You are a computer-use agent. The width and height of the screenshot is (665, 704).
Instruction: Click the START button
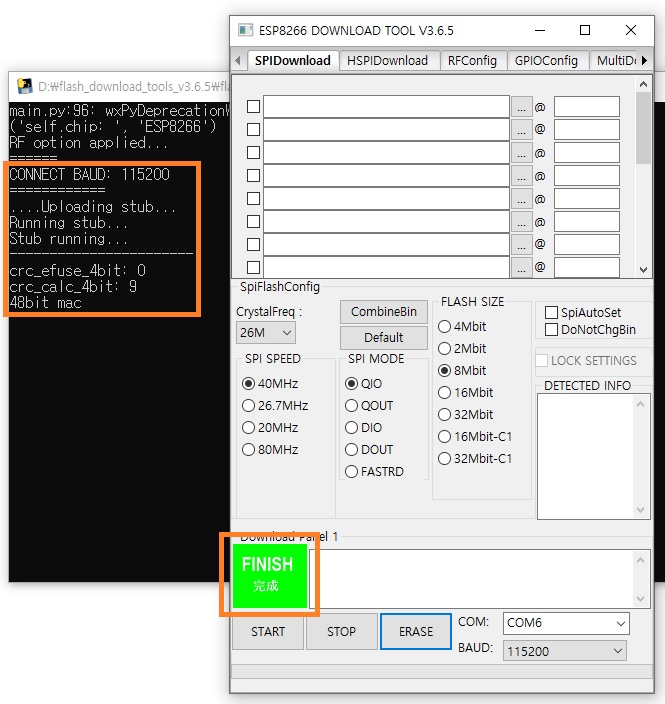tap(268, 632)
